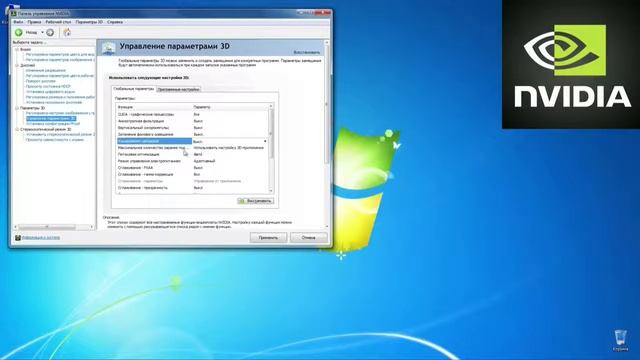This screenshot has height=360, width=640.
Task: Select Изменение разрешения in the tree
Action: [x=46, y=71]
